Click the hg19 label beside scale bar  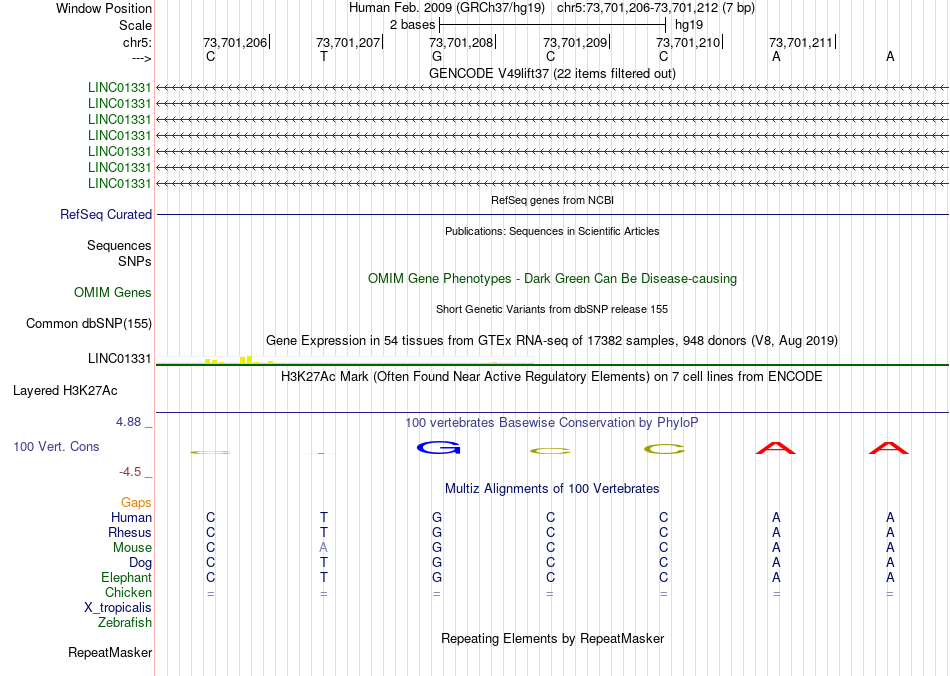pos(689,25)
